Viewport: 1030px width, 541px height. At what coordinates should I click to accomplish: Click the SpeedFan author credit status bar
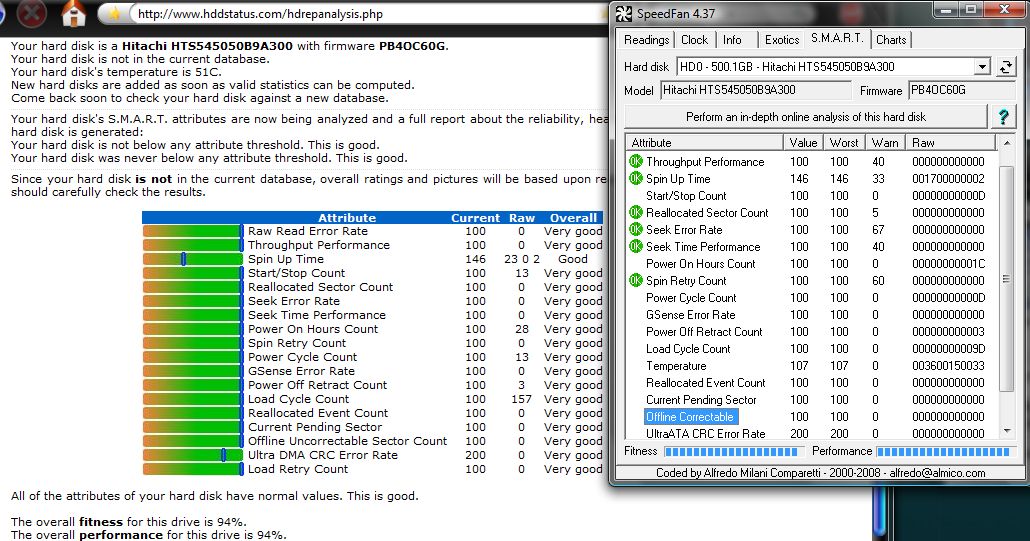pos(820,473)
